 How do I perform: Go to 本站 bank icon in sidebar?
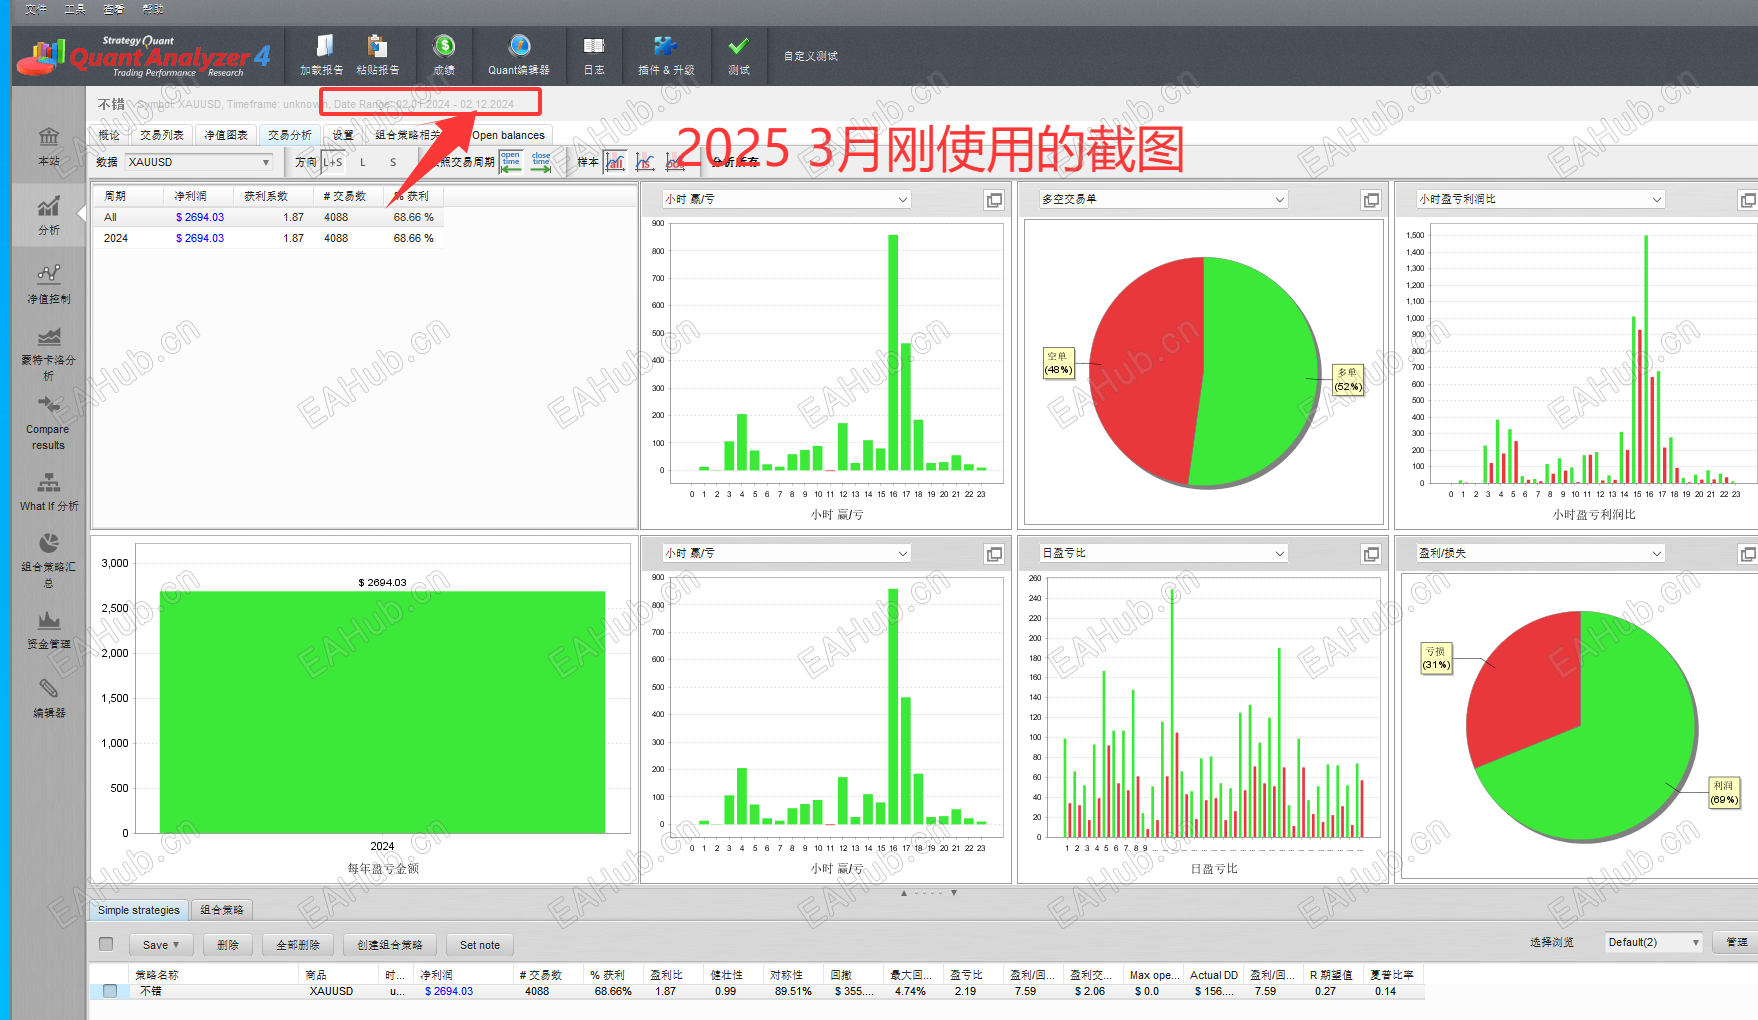click(48, 136)
